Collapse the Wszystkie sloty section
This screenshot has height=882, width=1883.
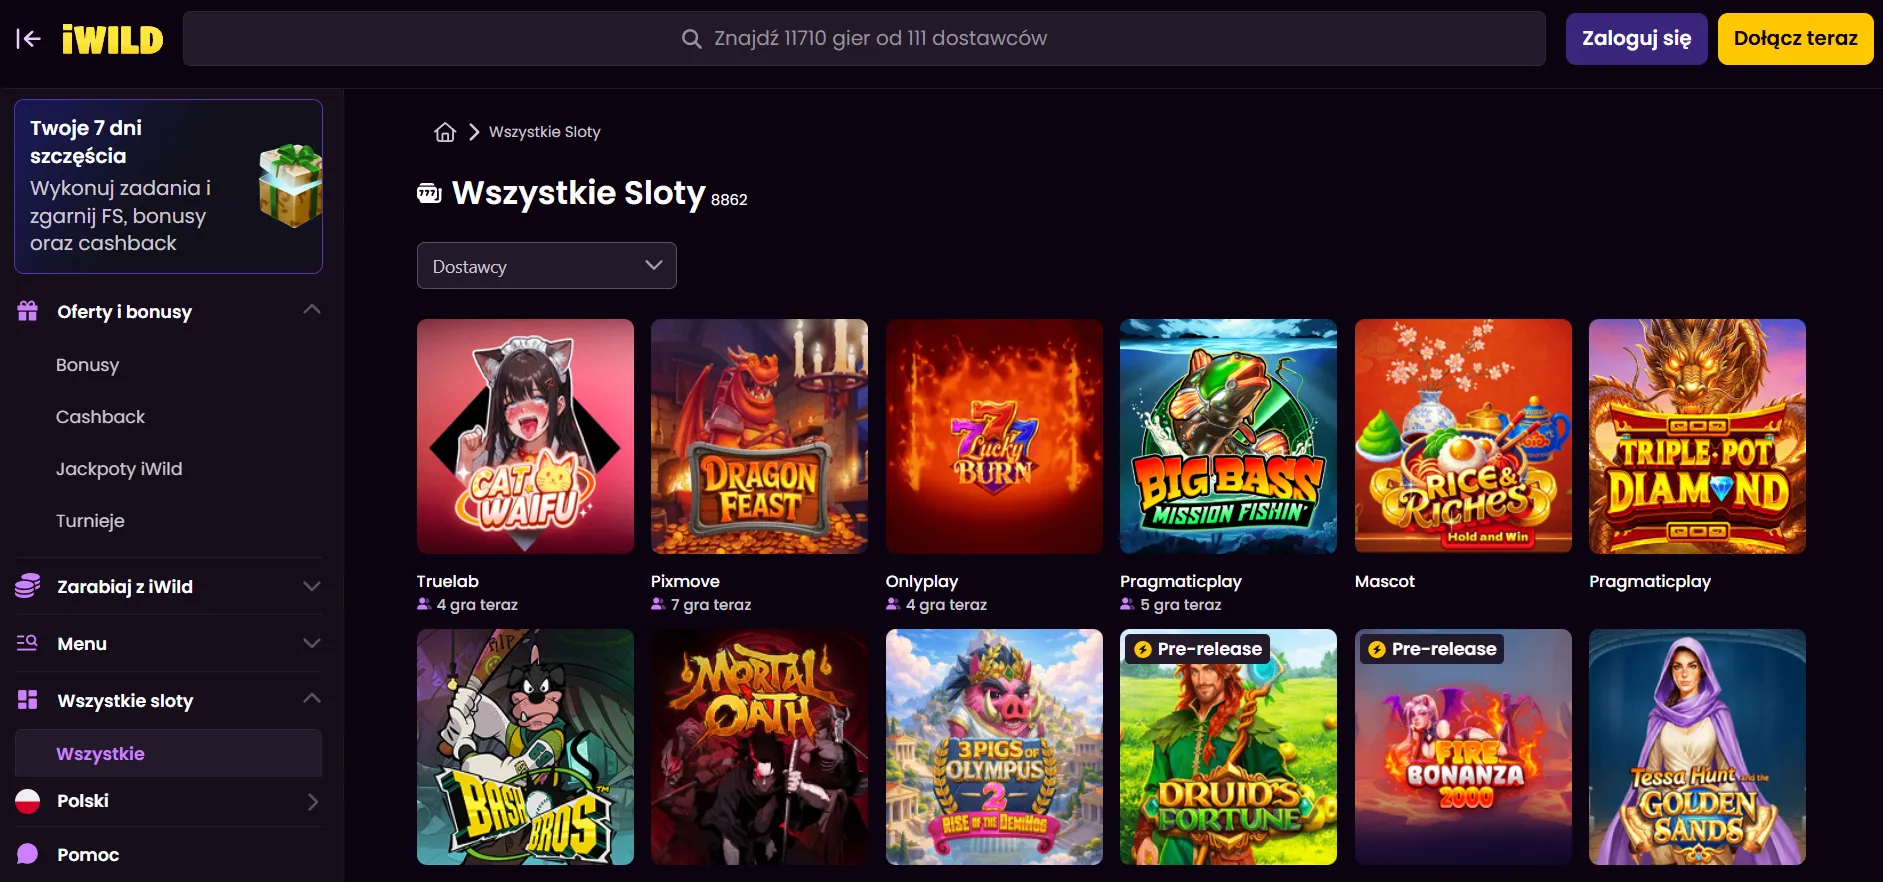[312, 698]
